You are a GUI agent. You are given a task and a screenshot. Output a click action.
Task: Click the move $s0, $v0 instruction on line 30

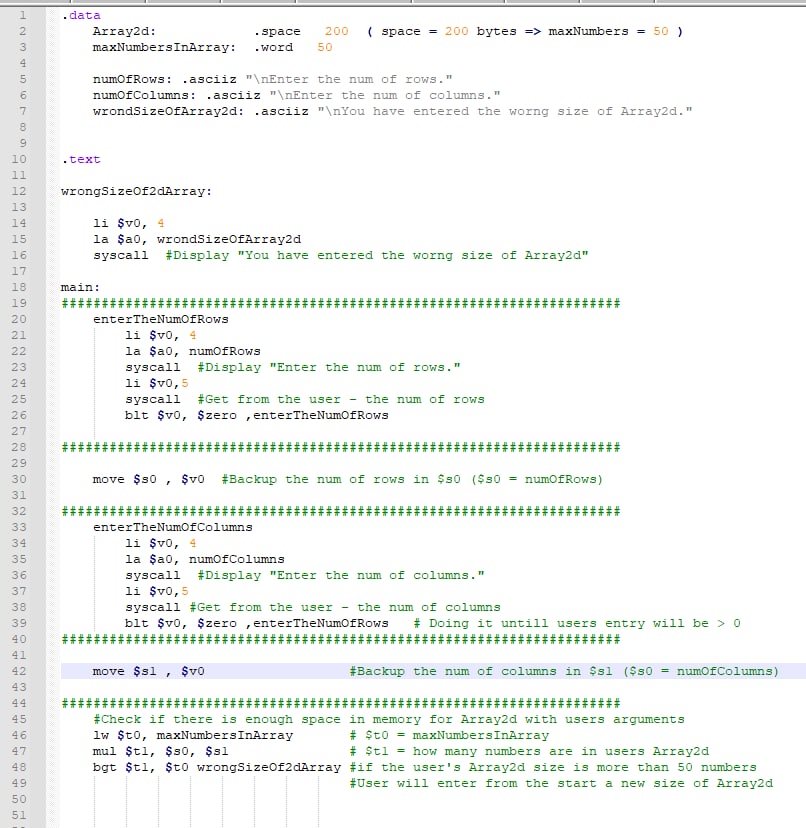pyautogui.click(x=148, y=479)
